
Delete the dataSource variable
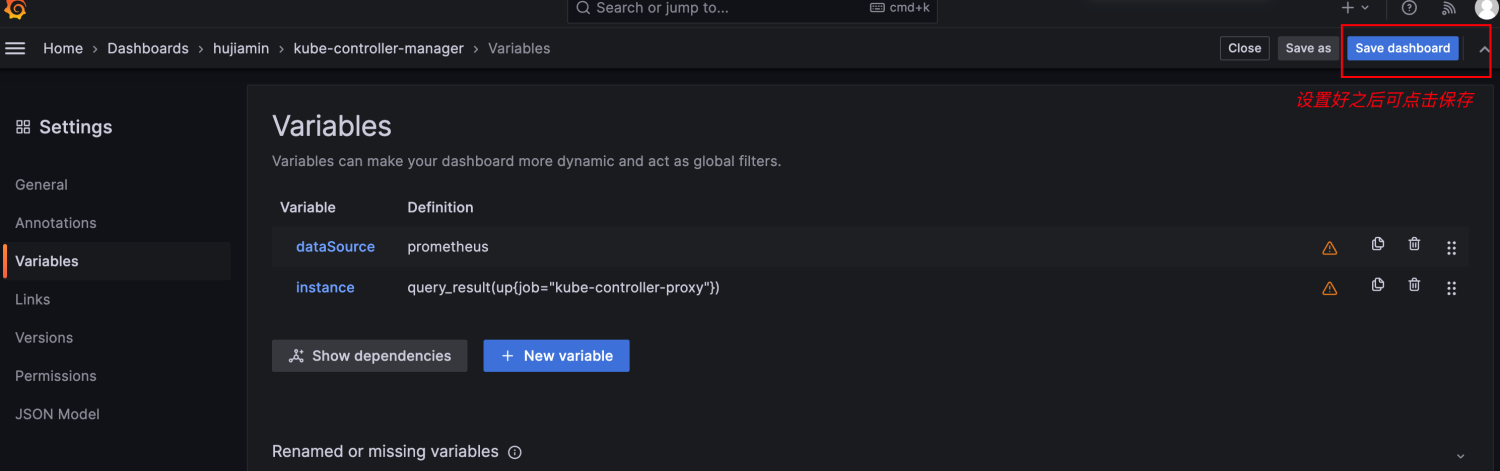(x=1414, y=244)
